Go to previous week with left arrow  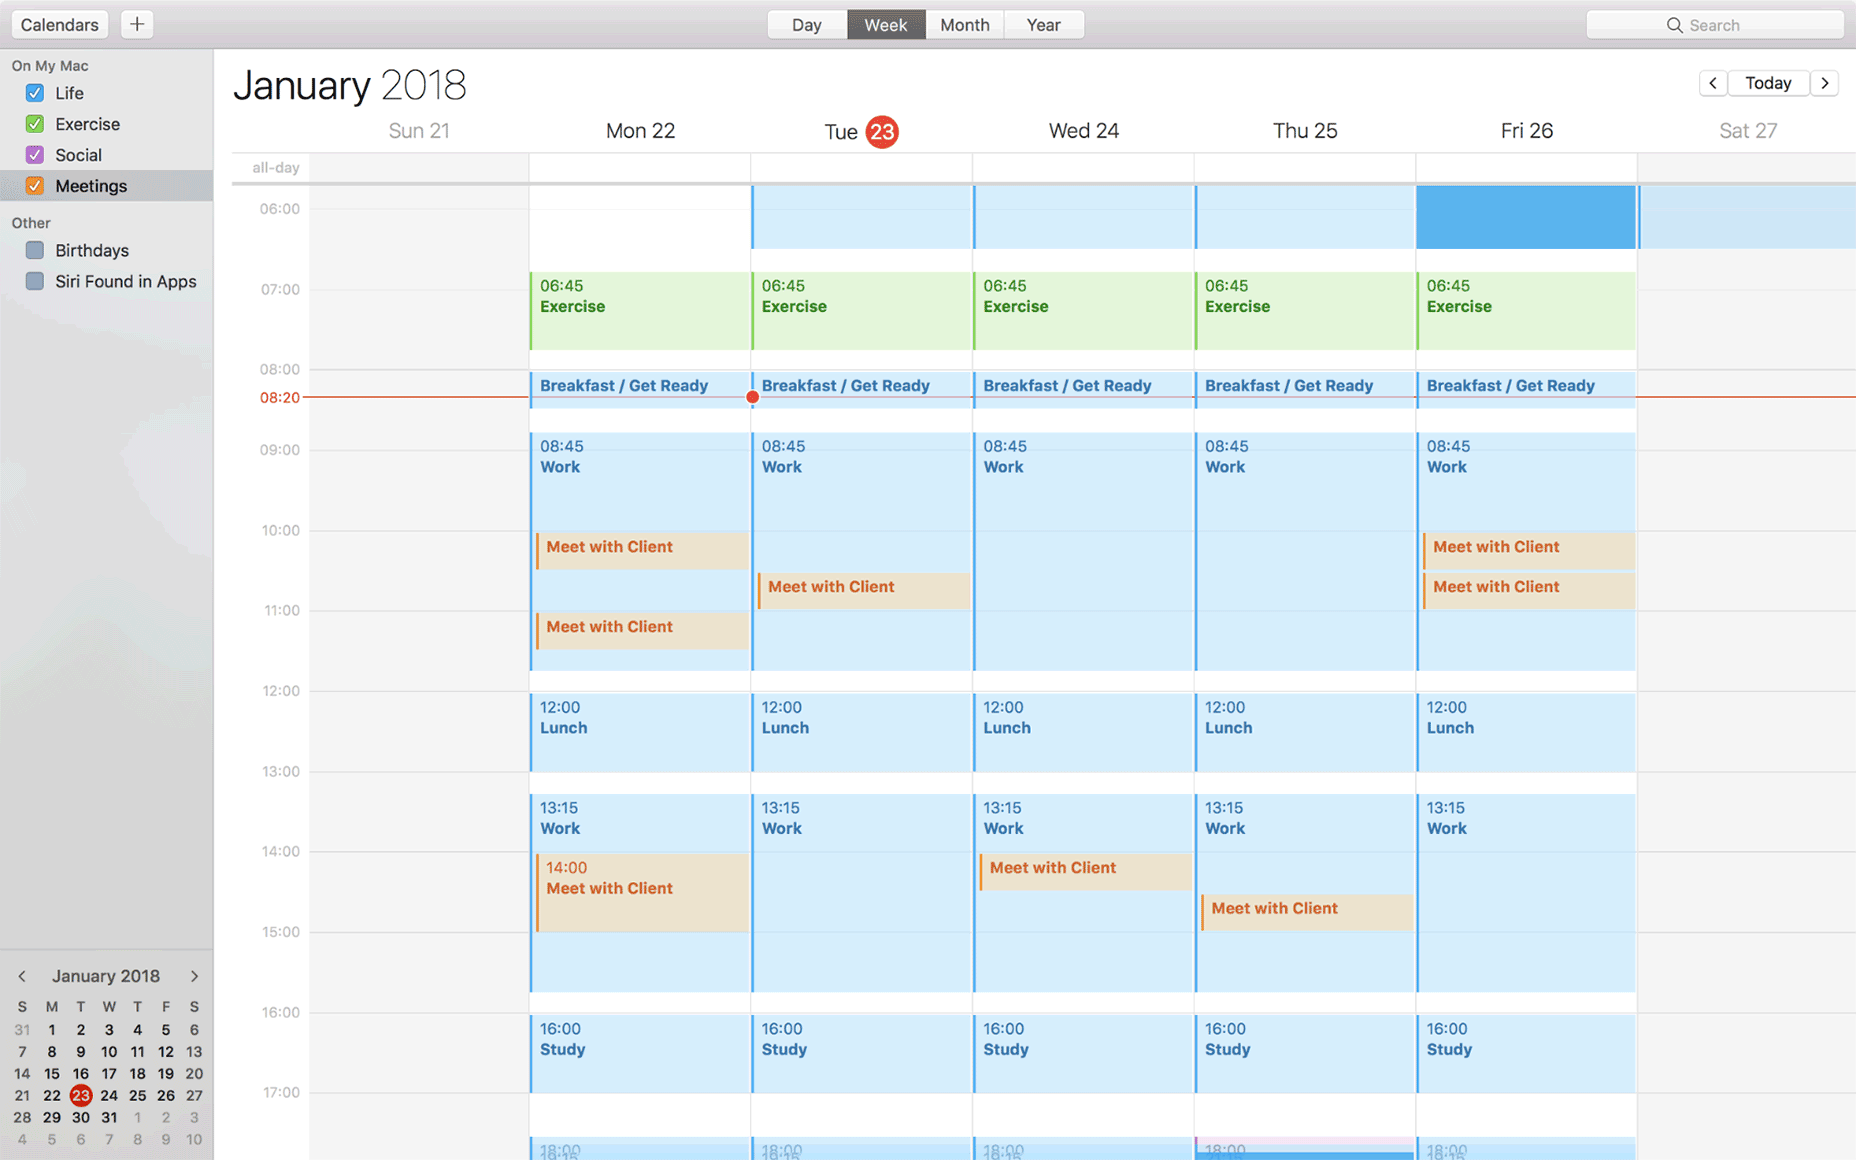1713,83
